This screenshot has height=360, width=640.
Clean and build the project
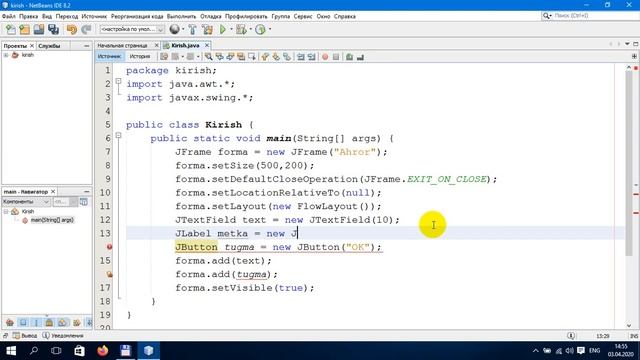[x=207, y=29]
